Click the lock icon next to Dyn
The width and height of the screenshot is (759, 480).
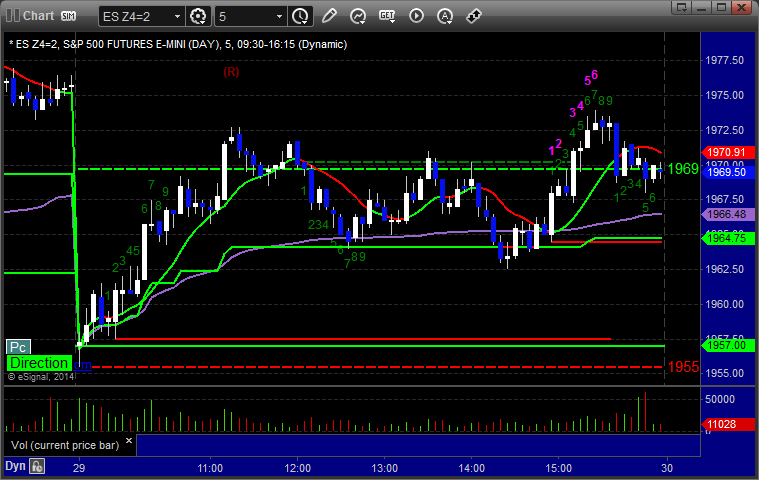tap(37, 466)
